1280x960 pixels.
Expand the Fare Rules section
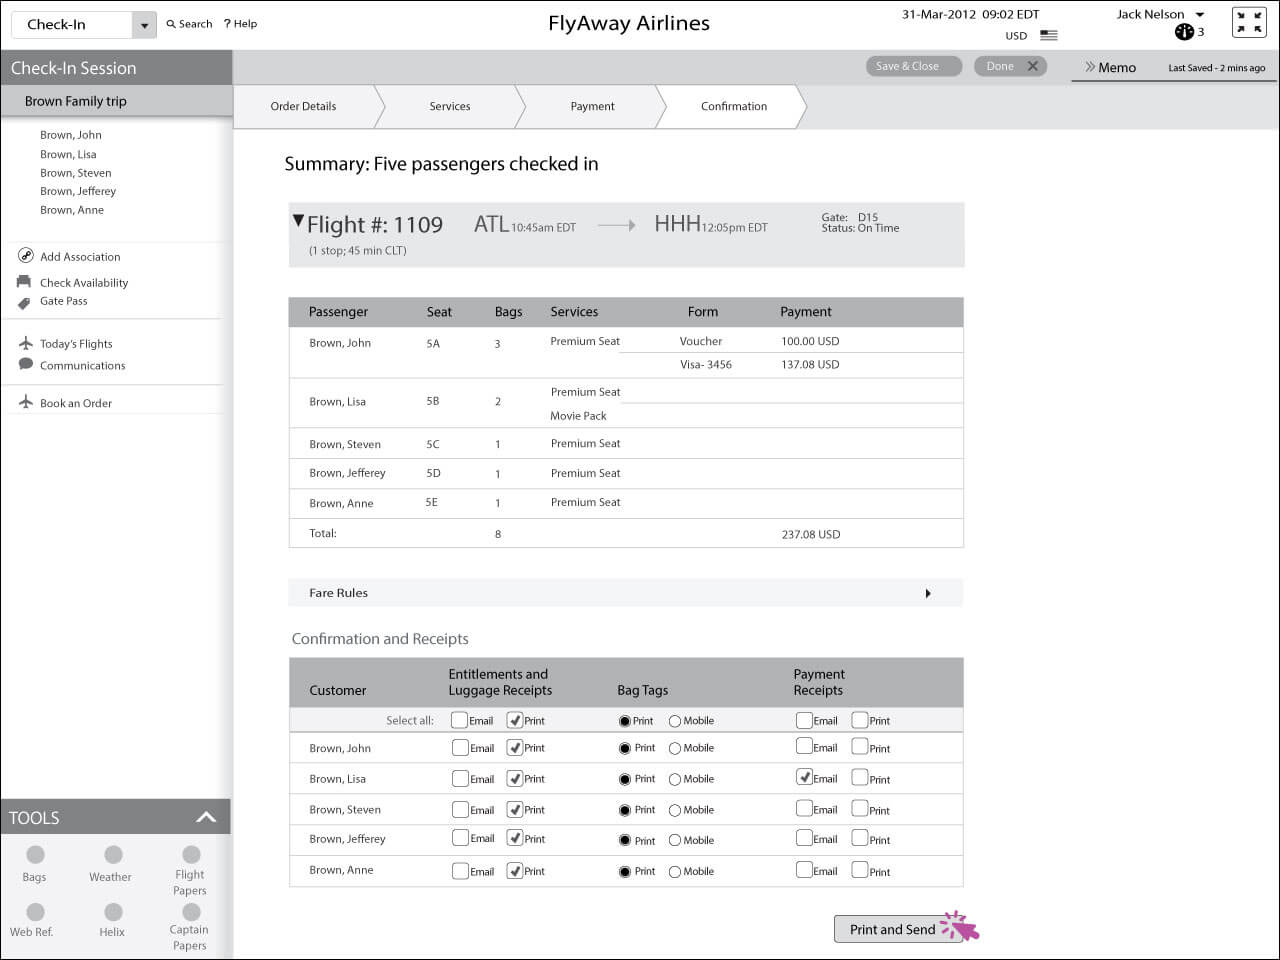coord(927,592)
